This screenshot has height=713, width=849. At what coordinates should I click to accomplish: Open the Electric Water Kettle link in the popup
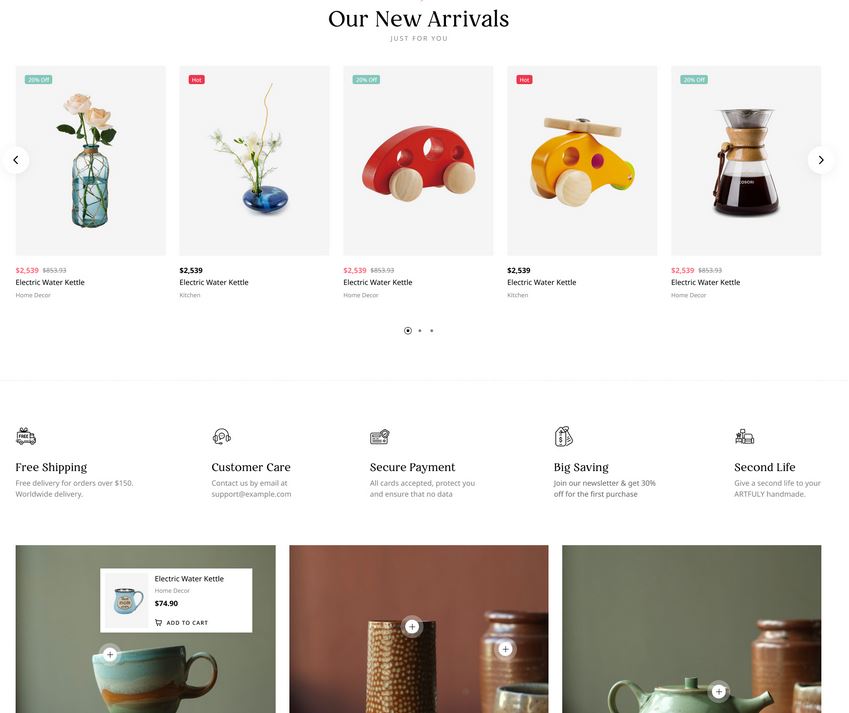[x=189, y=579]
